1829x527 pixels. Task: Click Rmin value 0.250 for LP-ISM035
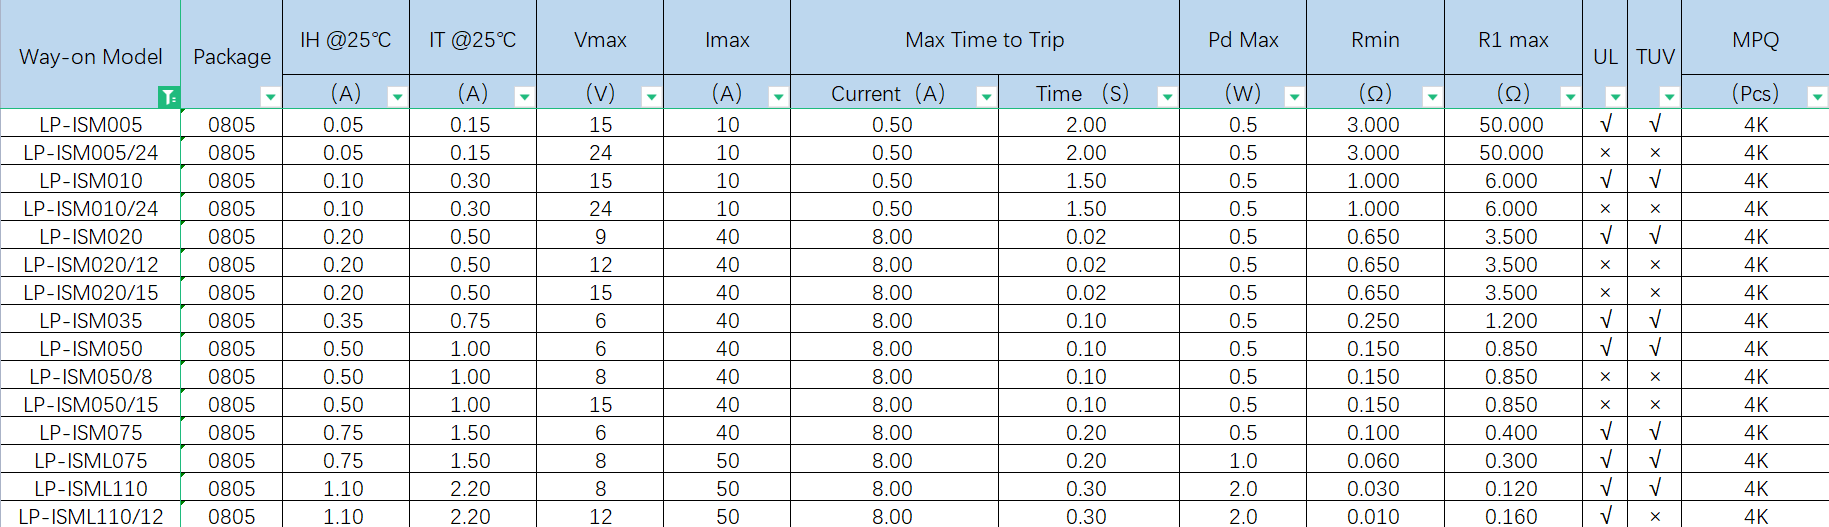1373,321
